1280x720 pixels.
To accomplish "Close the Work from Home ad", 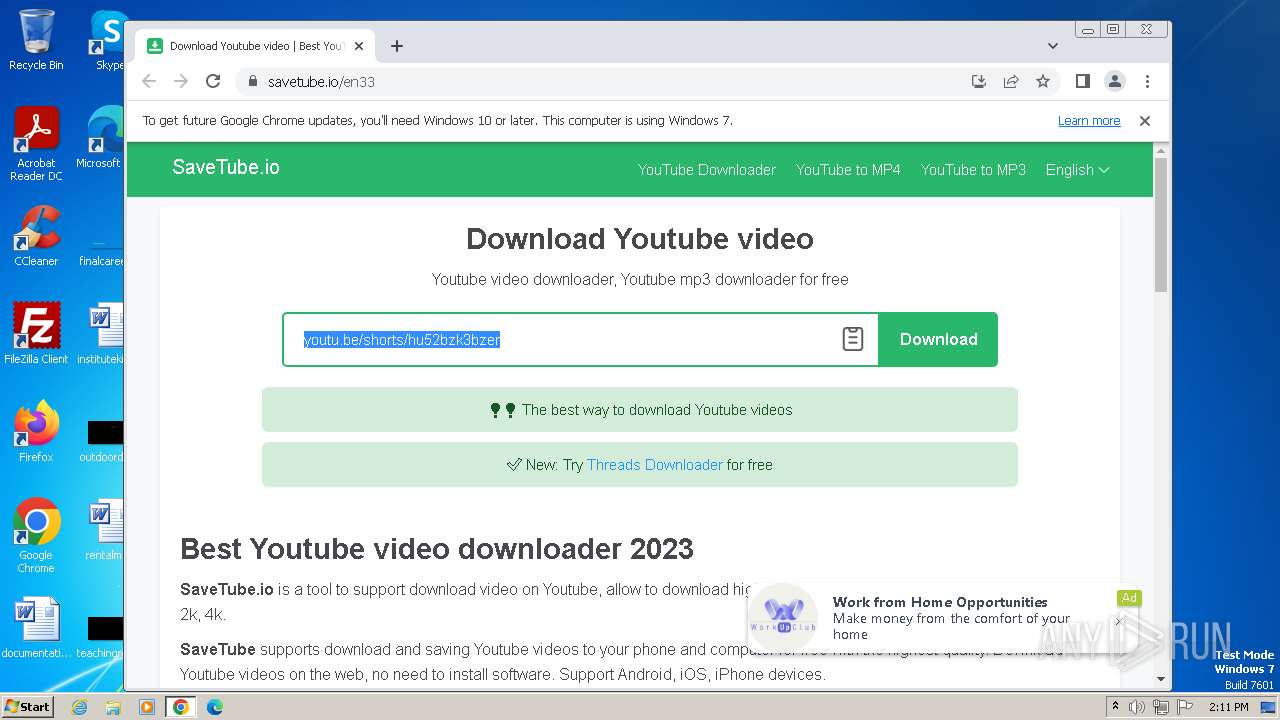I will (1119, 621).
